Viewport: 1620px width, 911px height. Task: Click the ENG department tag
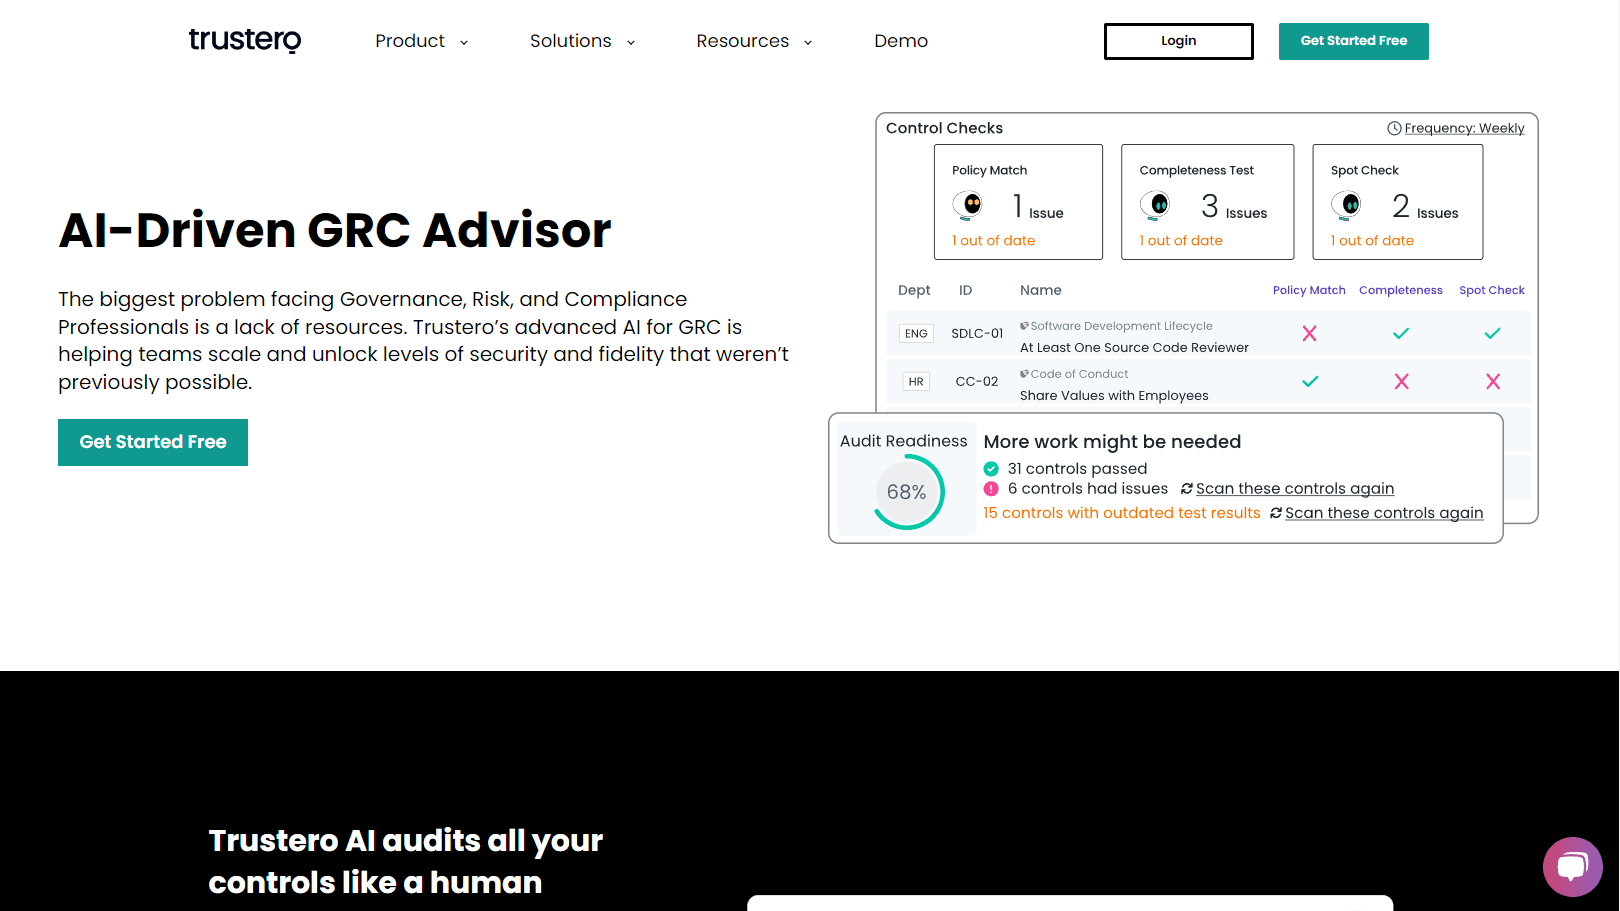(916, 334)
